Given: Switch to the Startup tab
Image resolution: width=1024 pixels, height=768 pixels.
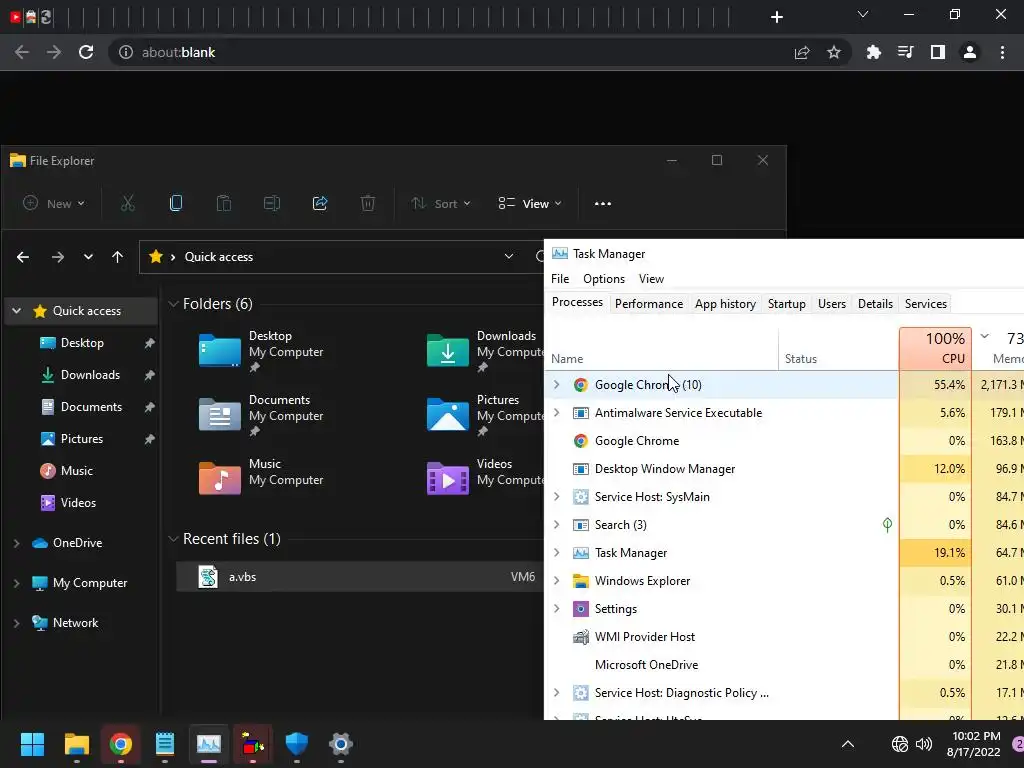Looking at the screenshot, I should coord(787,304).
